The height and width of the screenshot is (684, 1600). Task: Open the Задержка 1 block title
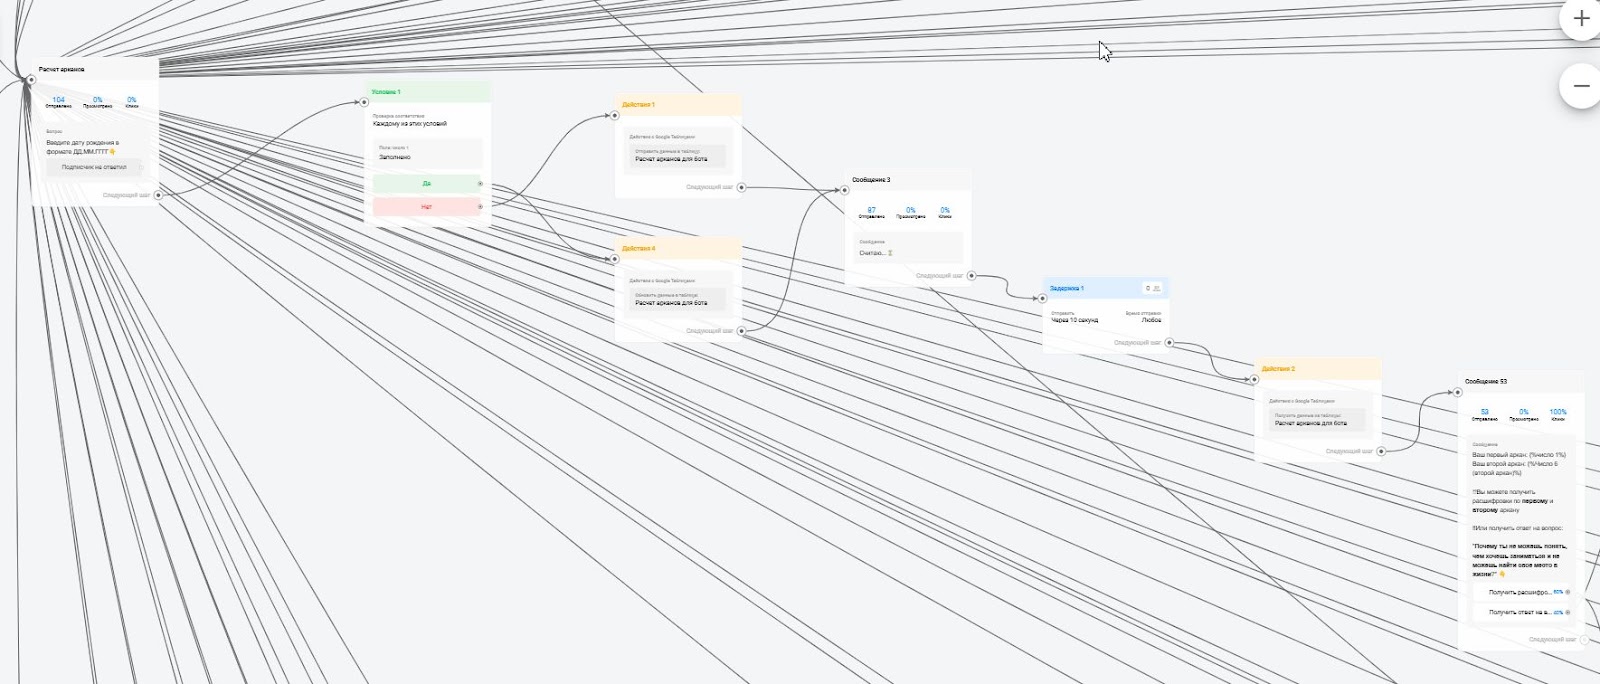click(x=1067, y=288)
